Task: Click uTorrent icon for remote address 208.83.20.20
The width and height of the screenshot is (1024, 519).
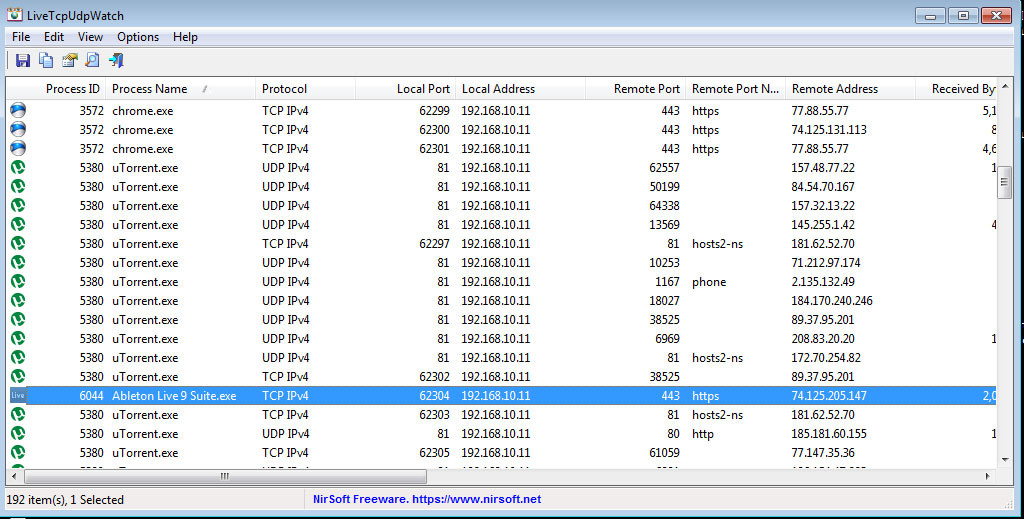Action: (18, 338)
